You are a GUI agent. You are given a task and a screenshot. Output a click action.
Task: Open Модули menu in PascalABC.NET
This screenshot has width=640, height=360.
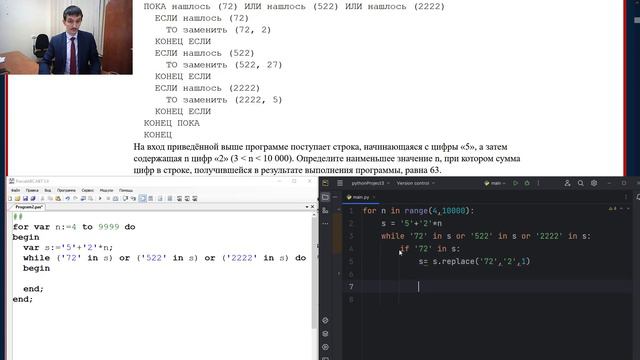point(106,190)
